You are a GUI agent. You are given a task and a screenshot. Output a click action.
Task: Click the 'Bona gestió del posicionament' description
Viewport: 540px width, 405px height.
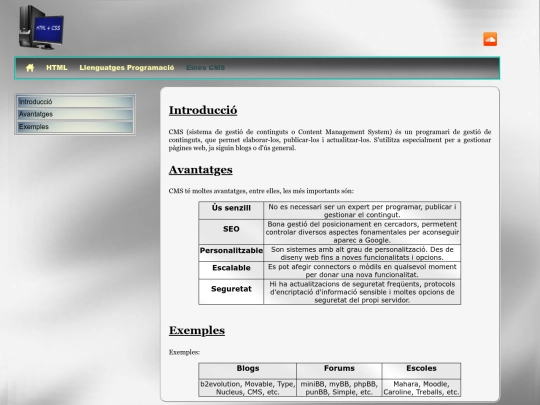(x=362, y=232)
